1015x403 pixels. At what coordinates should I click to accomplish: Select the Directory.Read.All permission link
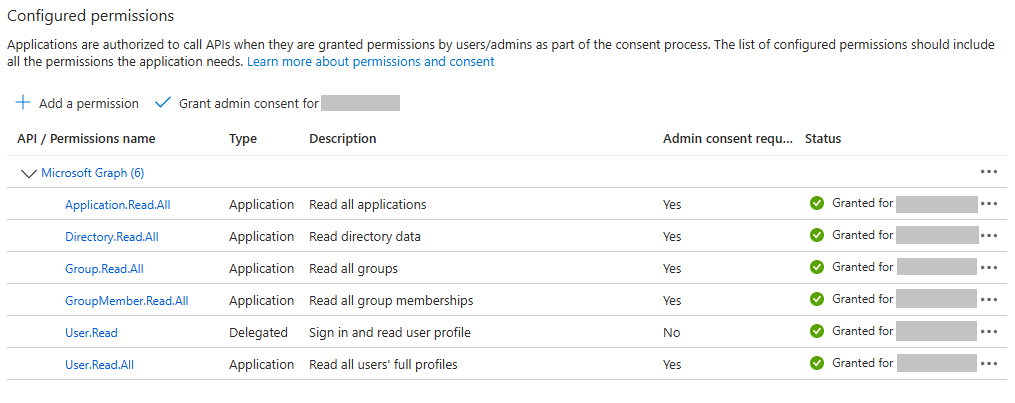(112, 237)
